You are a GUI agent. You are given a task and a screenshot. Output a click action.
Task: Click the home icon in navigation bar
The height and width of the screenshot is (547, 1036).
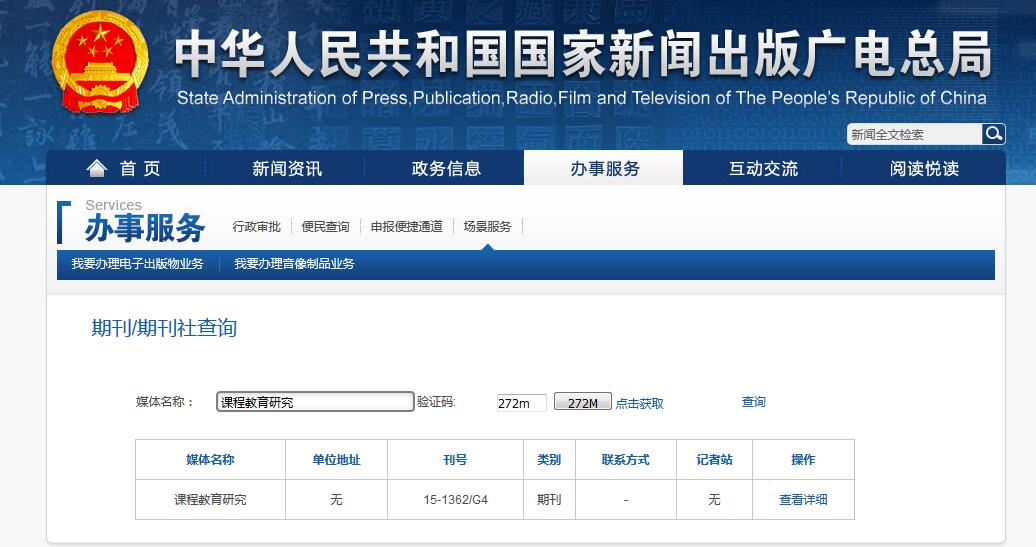click(x=97, y=169)
